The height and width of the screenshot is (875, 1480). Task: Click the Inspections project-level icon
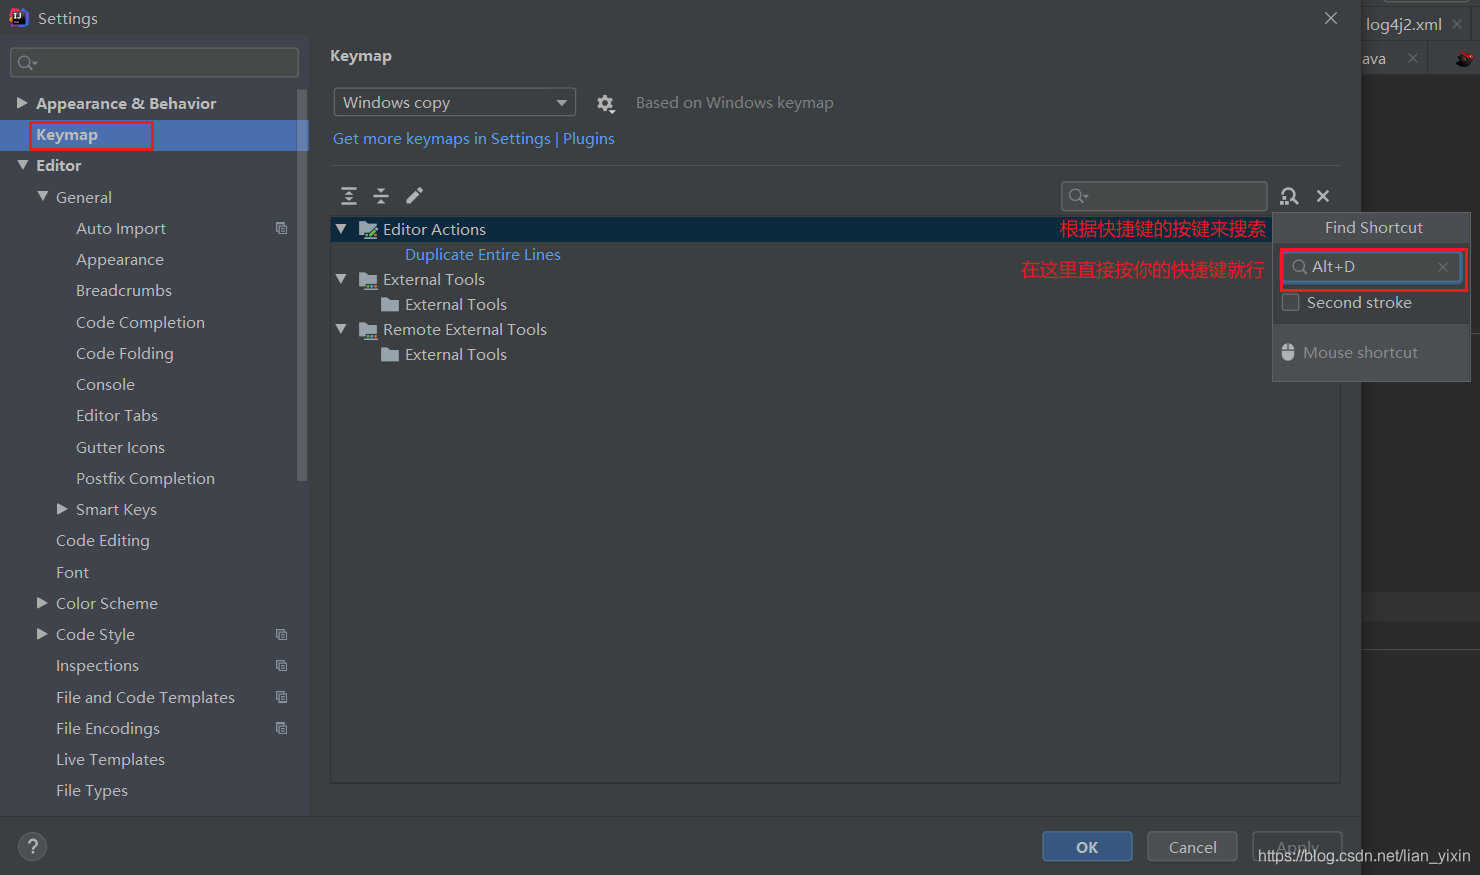tap(281, 665)
